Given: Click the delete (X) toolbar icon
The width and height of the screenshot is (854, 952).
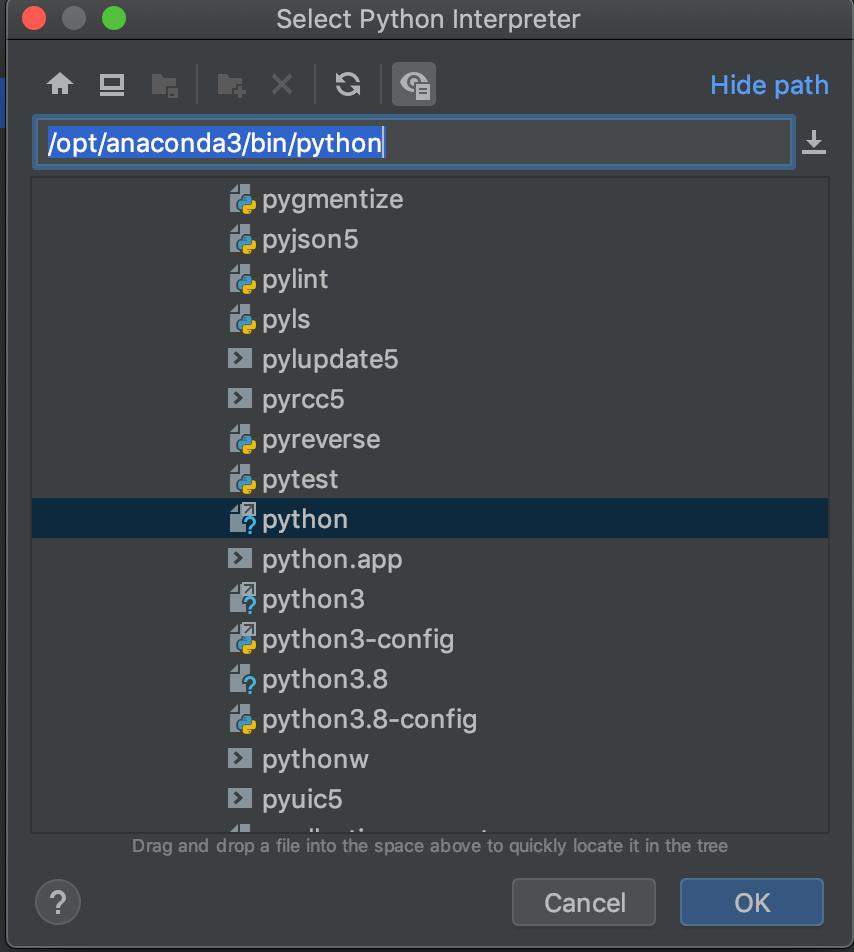Looking at the screenshot, I should 282,84.
